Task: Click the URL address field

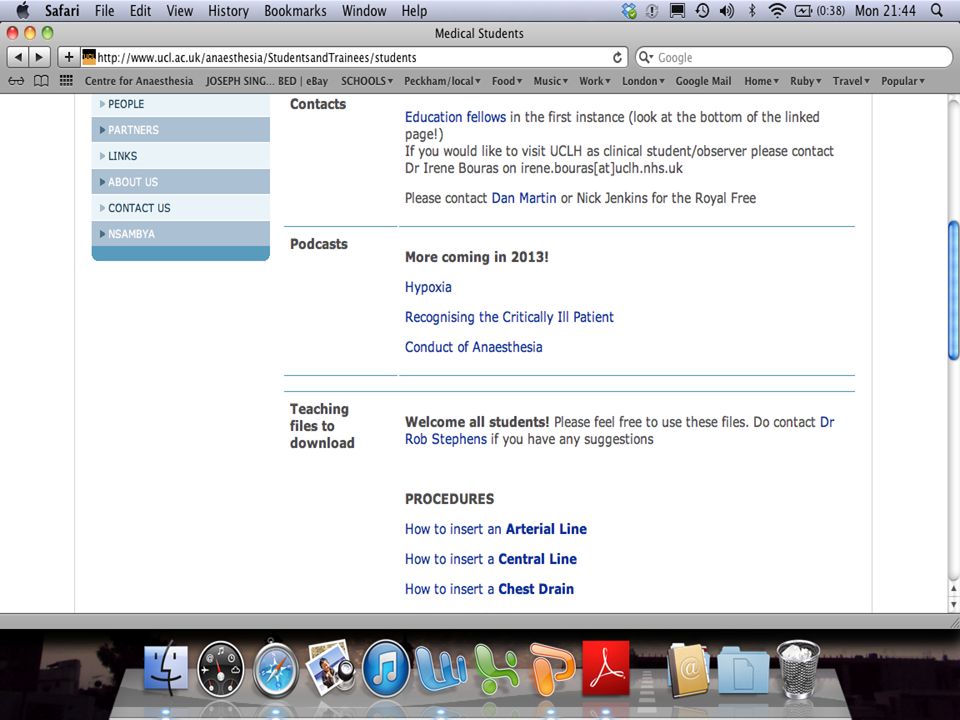Action: click(353, 57)
